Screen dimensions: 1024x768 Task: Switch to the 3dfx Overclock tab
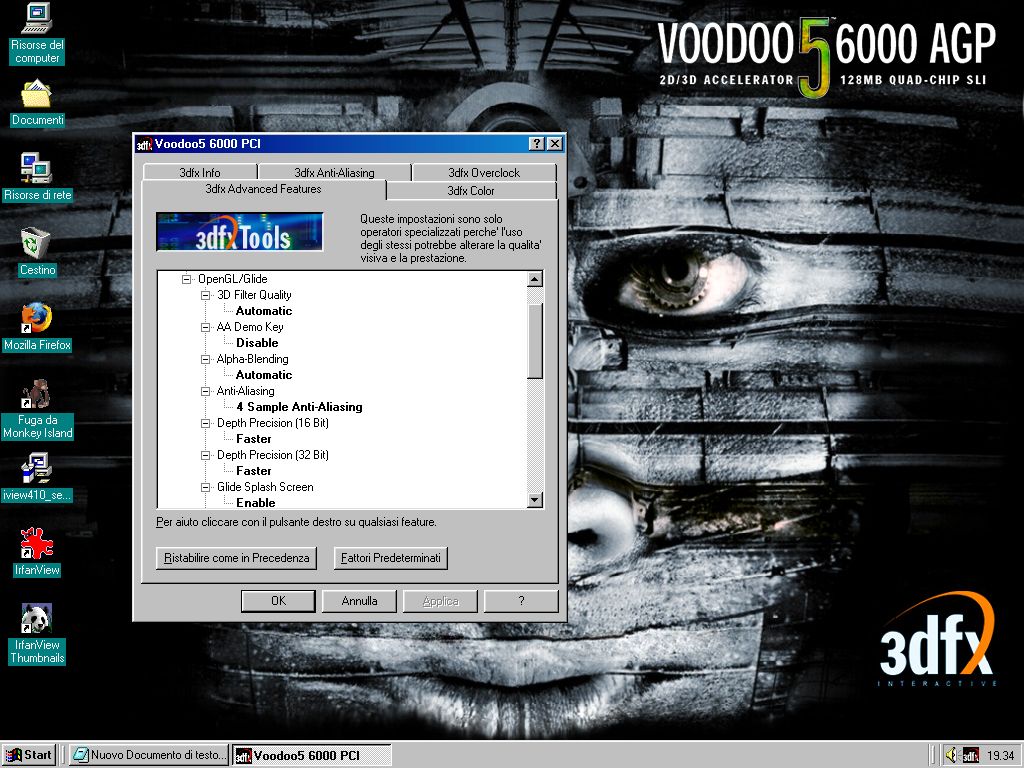pos(484,172)
